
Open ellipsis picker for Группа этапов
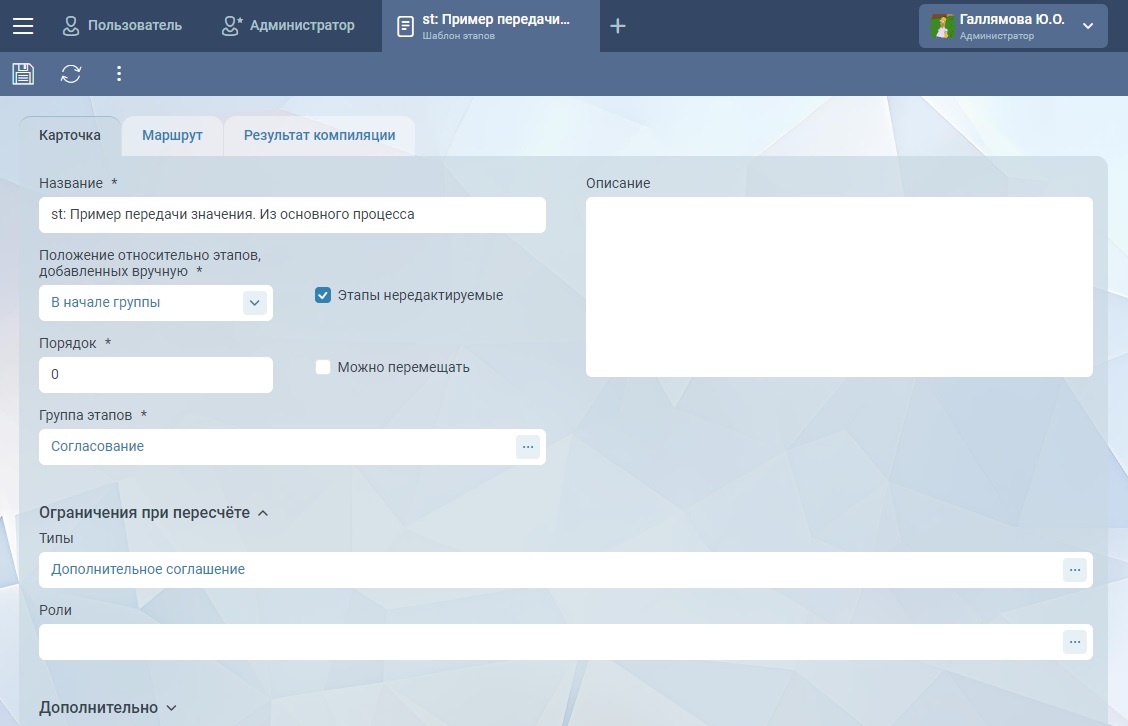coord(528,447)
